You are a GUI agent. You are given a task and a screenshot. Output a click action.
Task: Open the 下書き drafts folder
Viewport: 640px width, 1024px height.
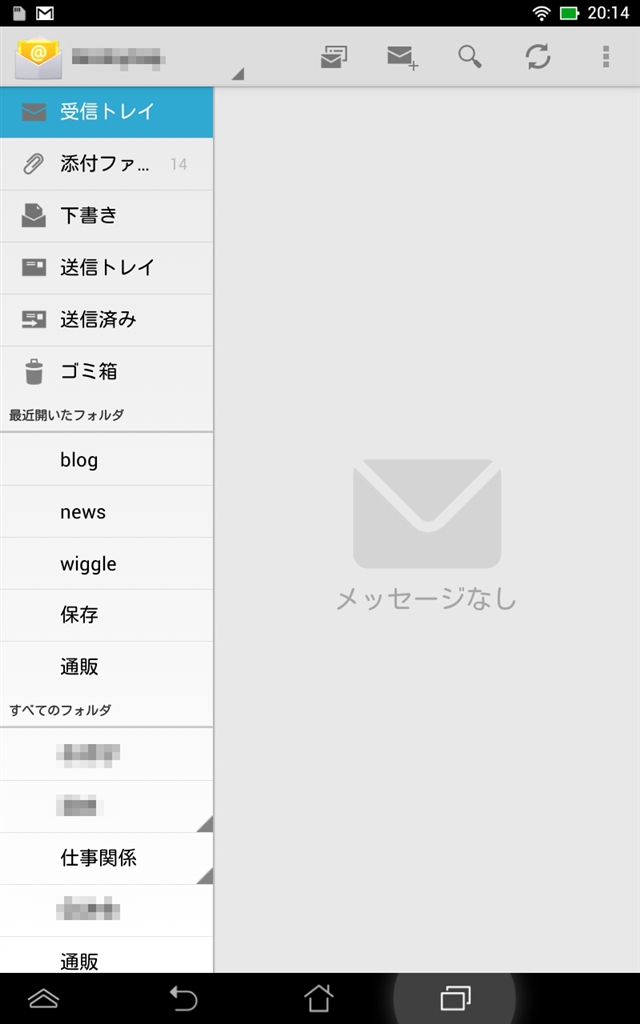click(106, 216)
